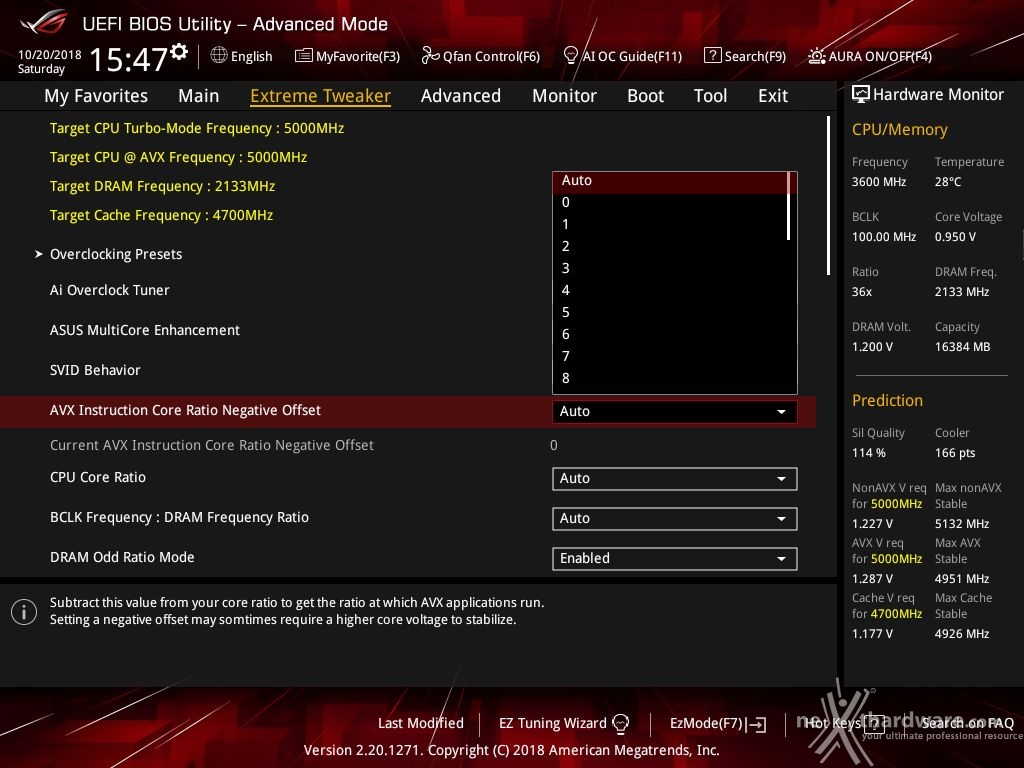Click Target CPU @ AVX Frequency text
1024x768 pixels.
coord(178,157)
